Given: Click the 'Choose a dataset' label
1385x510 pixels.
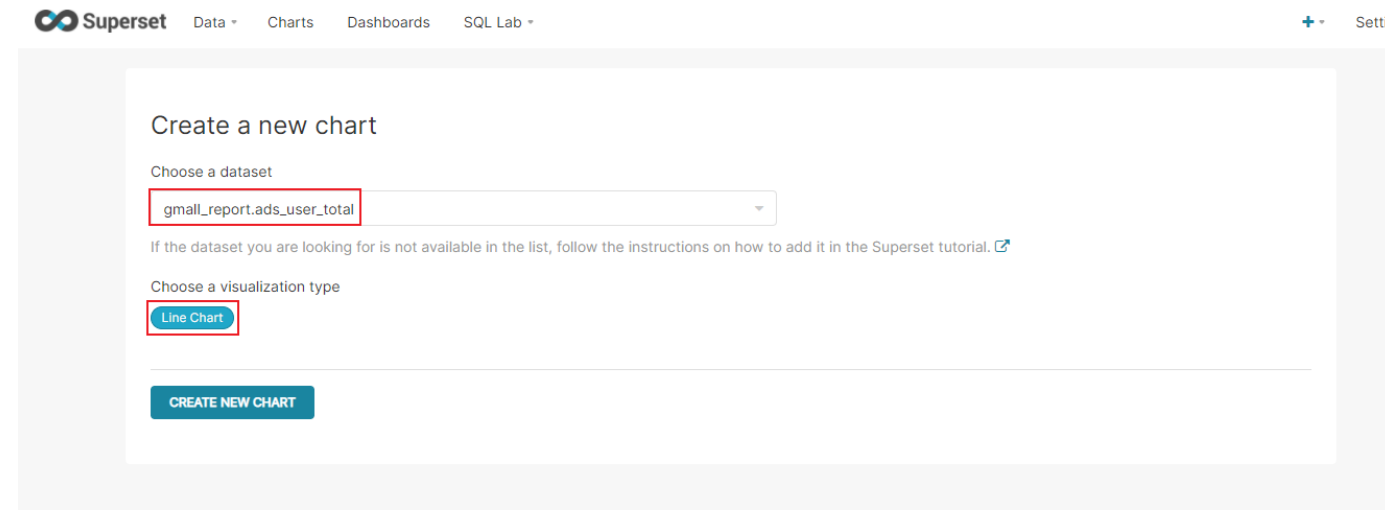Looking at the screenshot, I should click(x=211, y=172).
